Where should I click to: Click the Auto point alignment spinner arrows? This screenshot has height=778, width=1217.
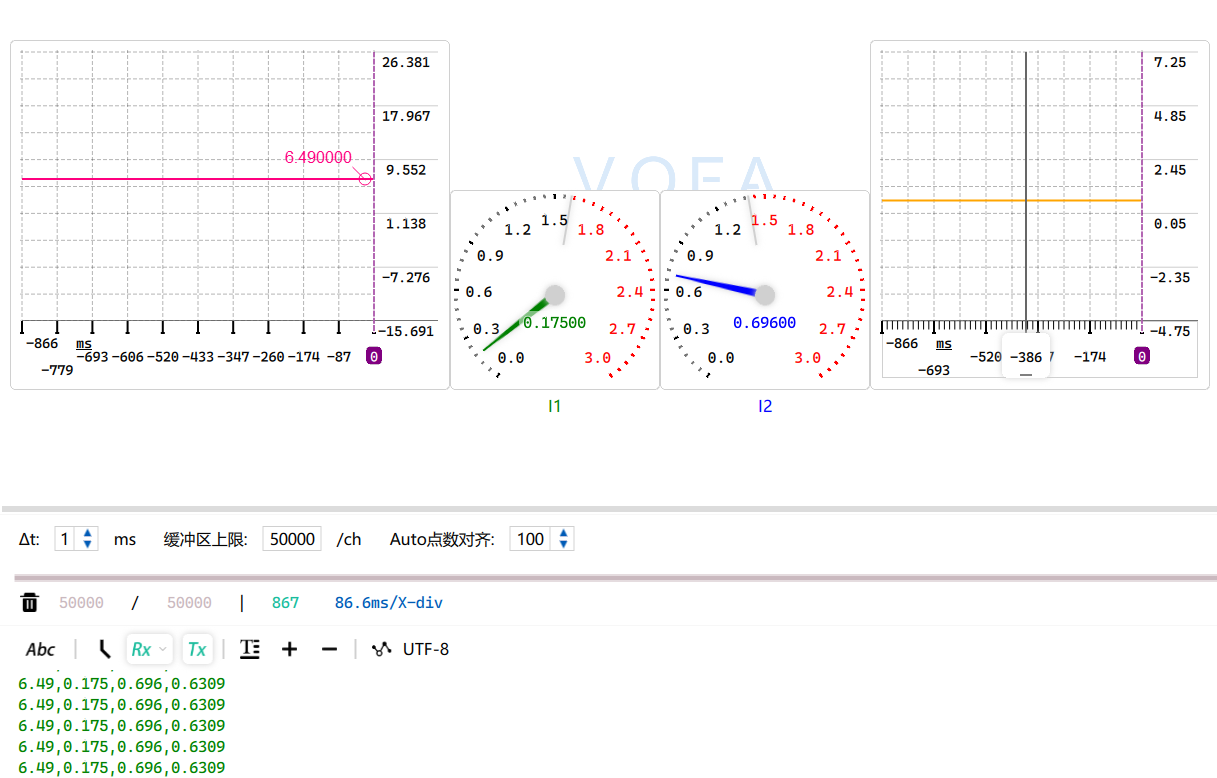pyautogui.click(x=564, y=539)
